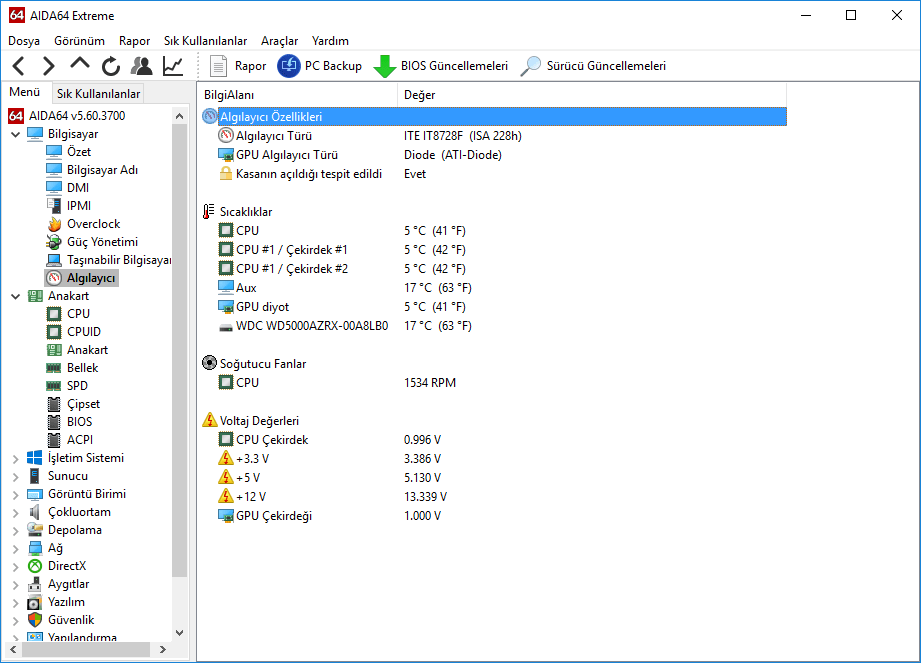921x663 pixels.
Task: Expand the Aygıtlar node
Action: pos(15,585)
